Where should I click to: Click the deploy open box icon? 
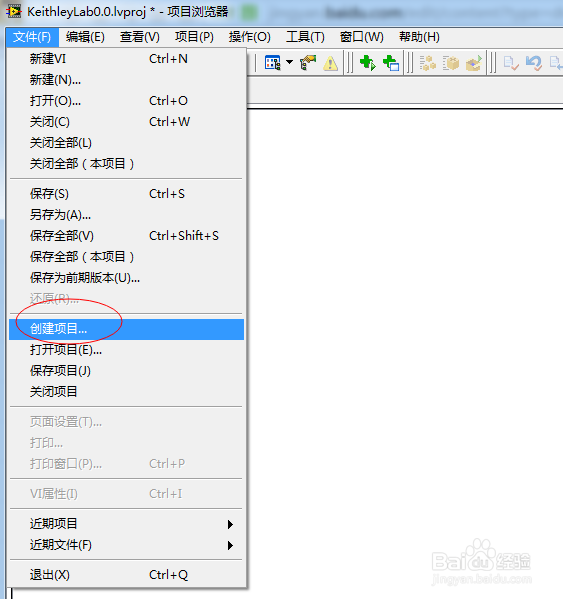(x=474, y=63)
